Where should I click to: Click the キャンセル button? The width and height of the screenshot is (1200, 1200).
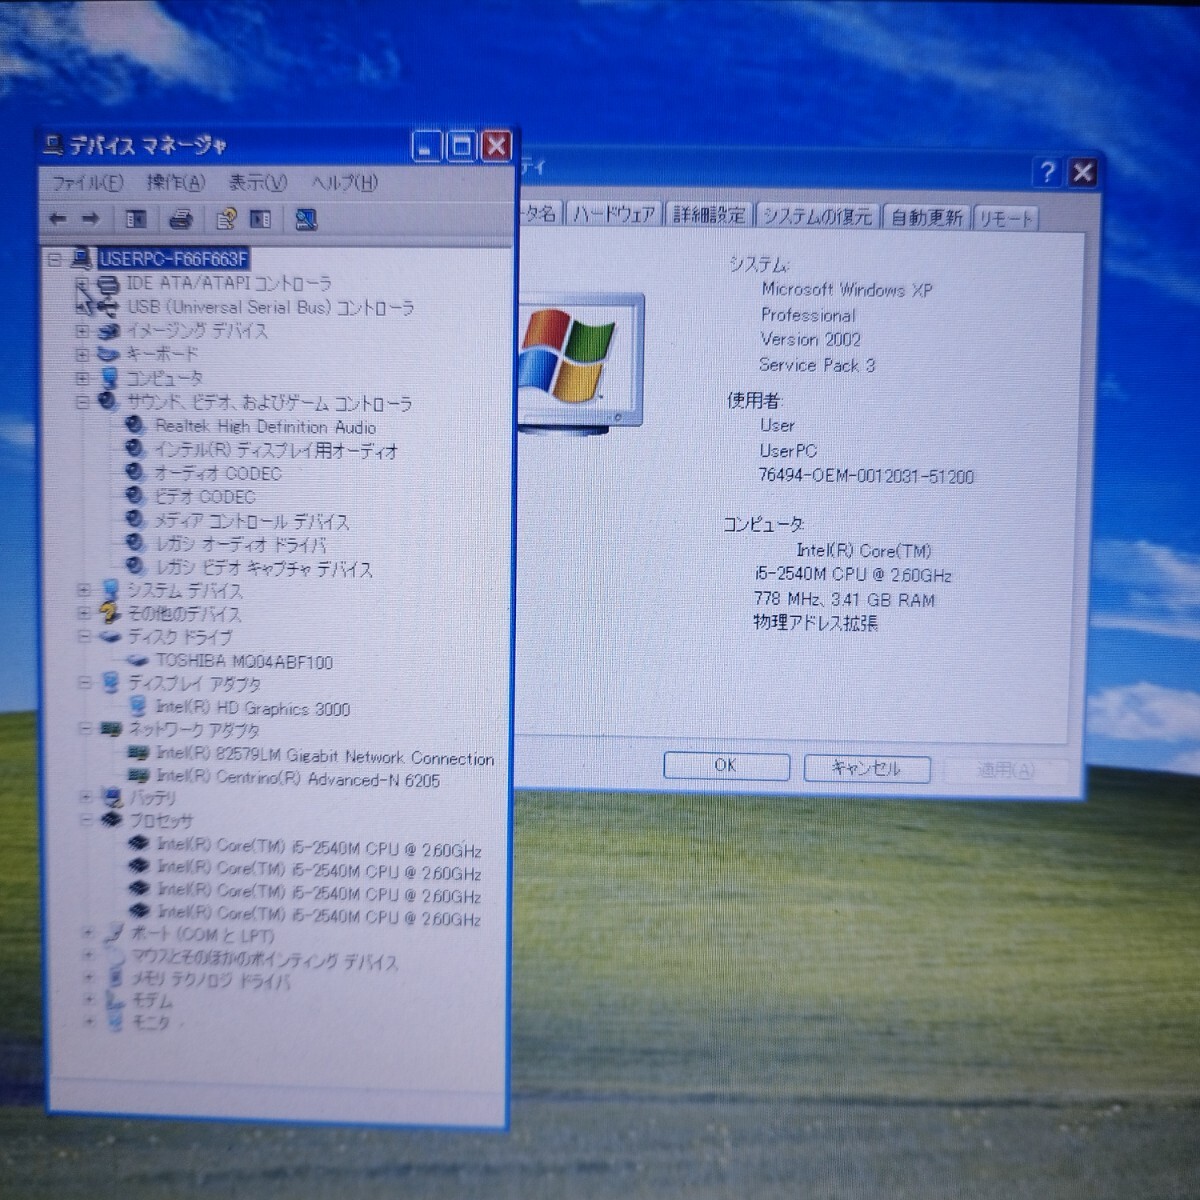[x=866, y=768]
